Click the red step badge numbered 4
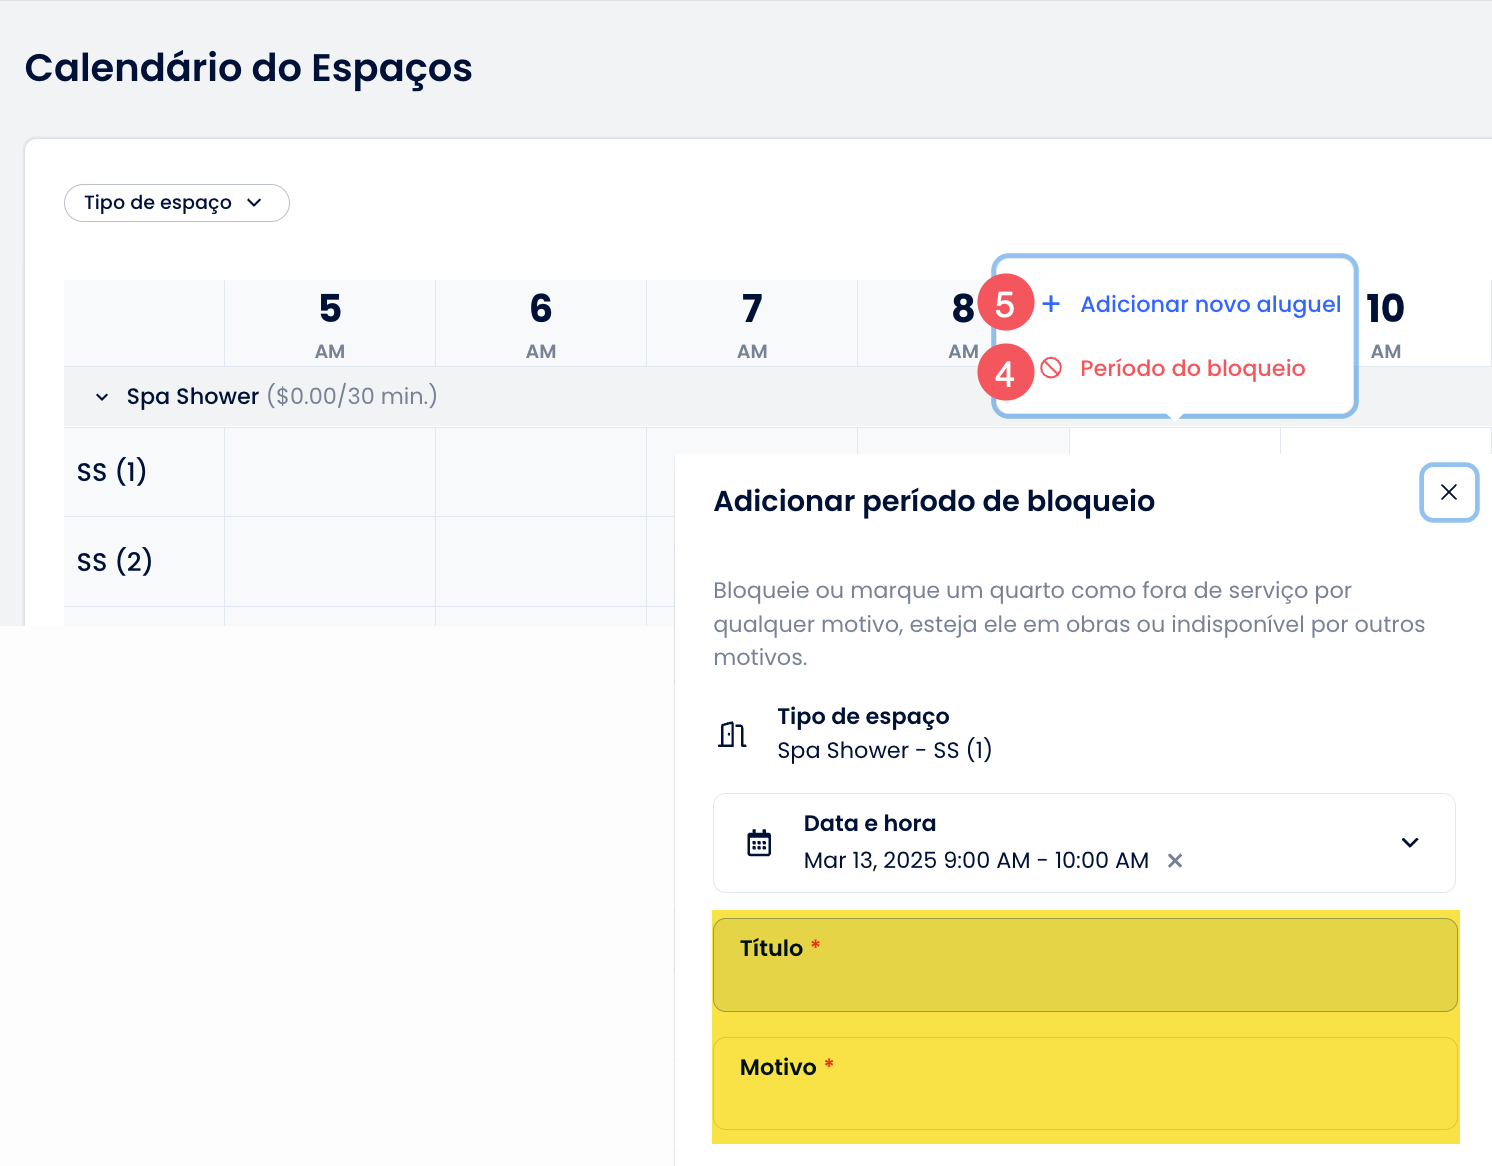The width and height of the screenshot is (1492, 1166). tap(1005, 373)
